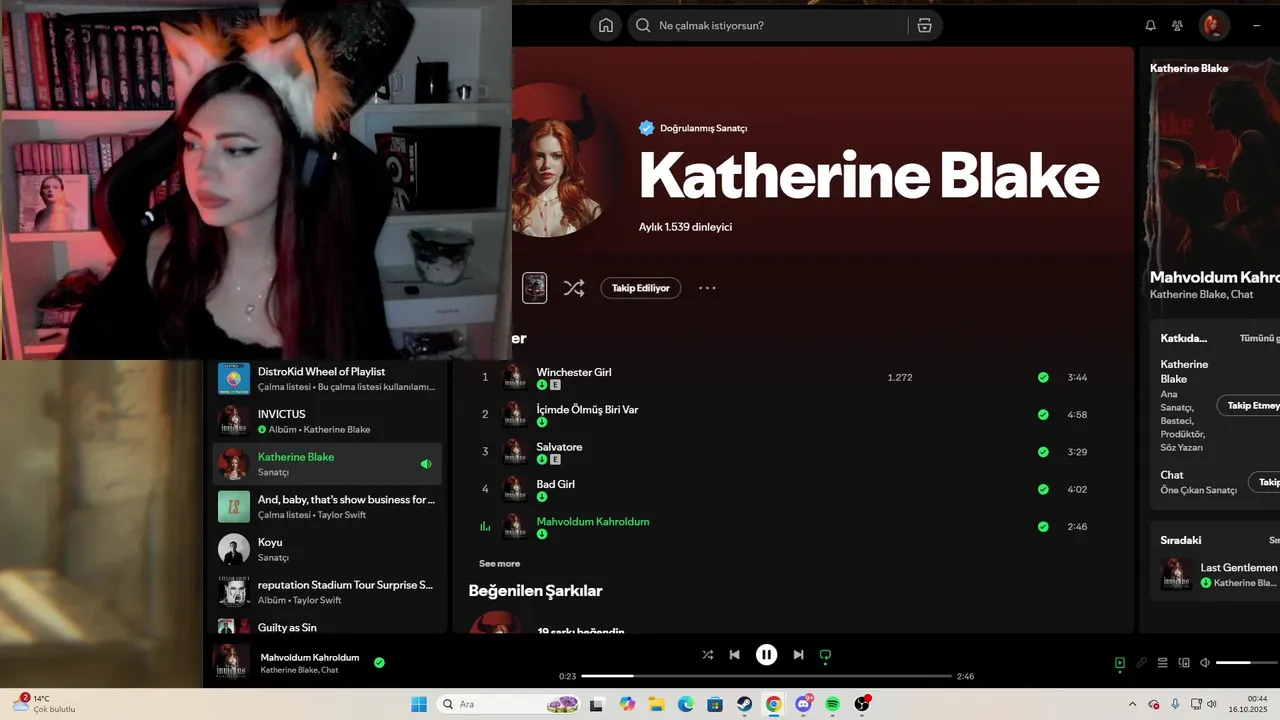Click the Mahvoldum Kahroldum title in the now-playing bar

[x=310, y=657]
